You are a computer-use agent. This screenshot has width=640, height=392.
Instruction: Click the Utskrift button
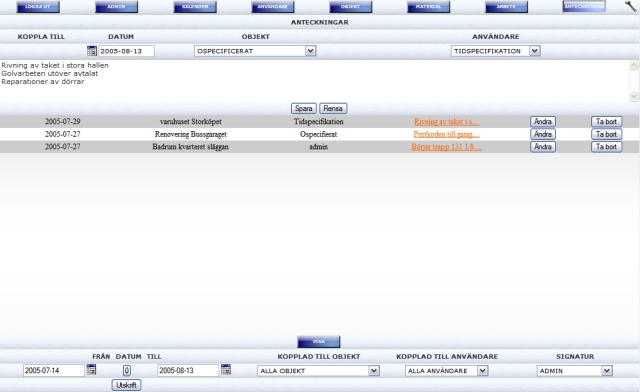click(127, 385)
